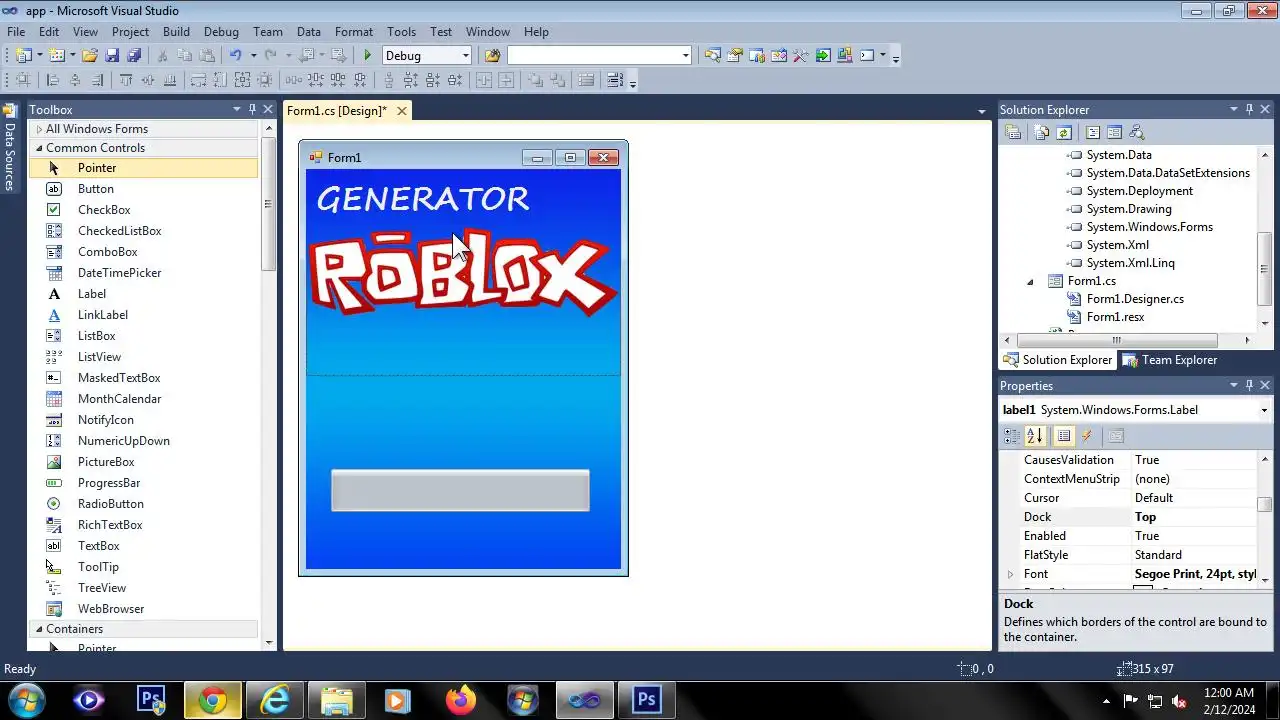
Task: Click View Code icon in Solution Explorer
Action: 1093,132
